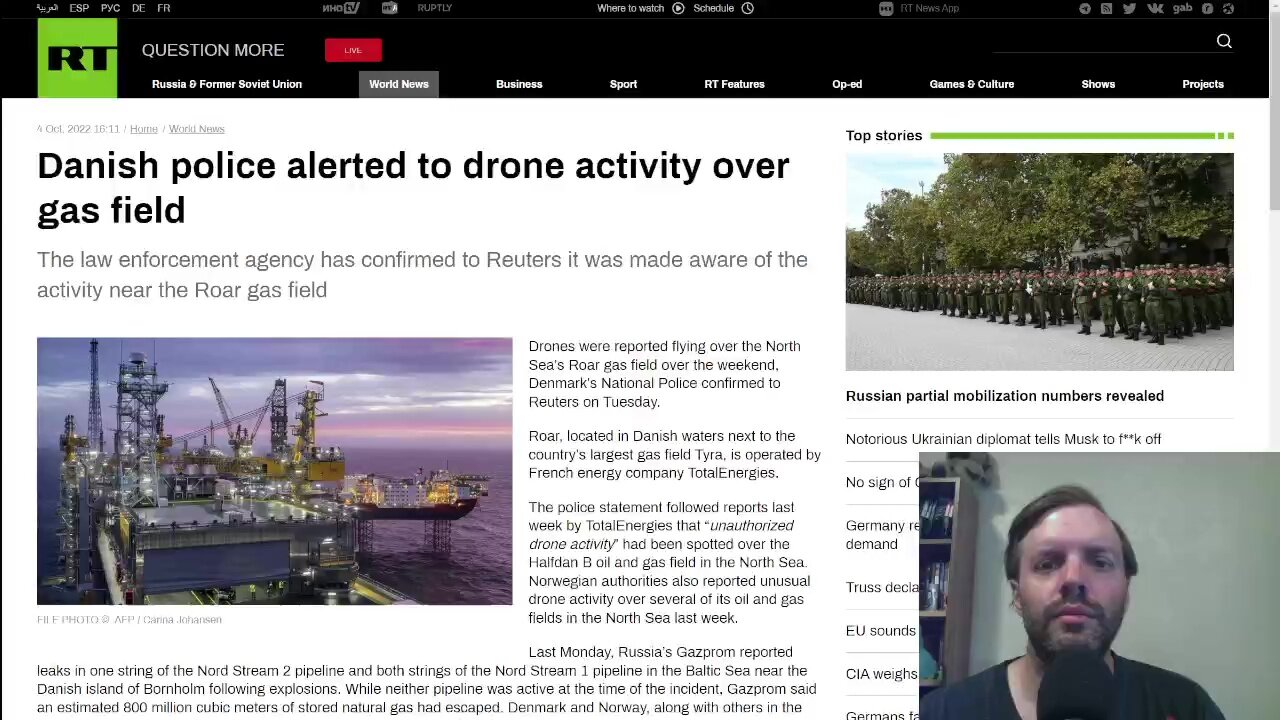Image resolution: width=1280 pixels, height=720 pixels.
Task: Open RT Telegram channel icon
Action: (x=1085, y=8)
